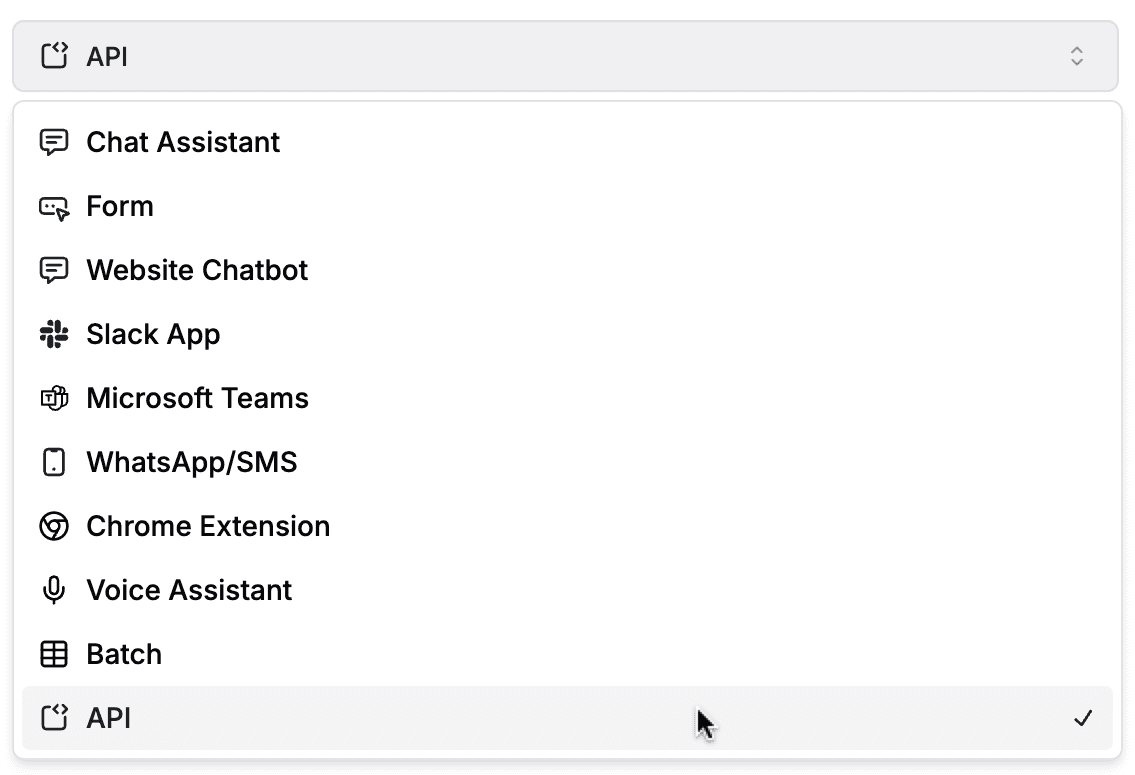
Task: Click the checkmark beside selected API option
Action: 1083,718
